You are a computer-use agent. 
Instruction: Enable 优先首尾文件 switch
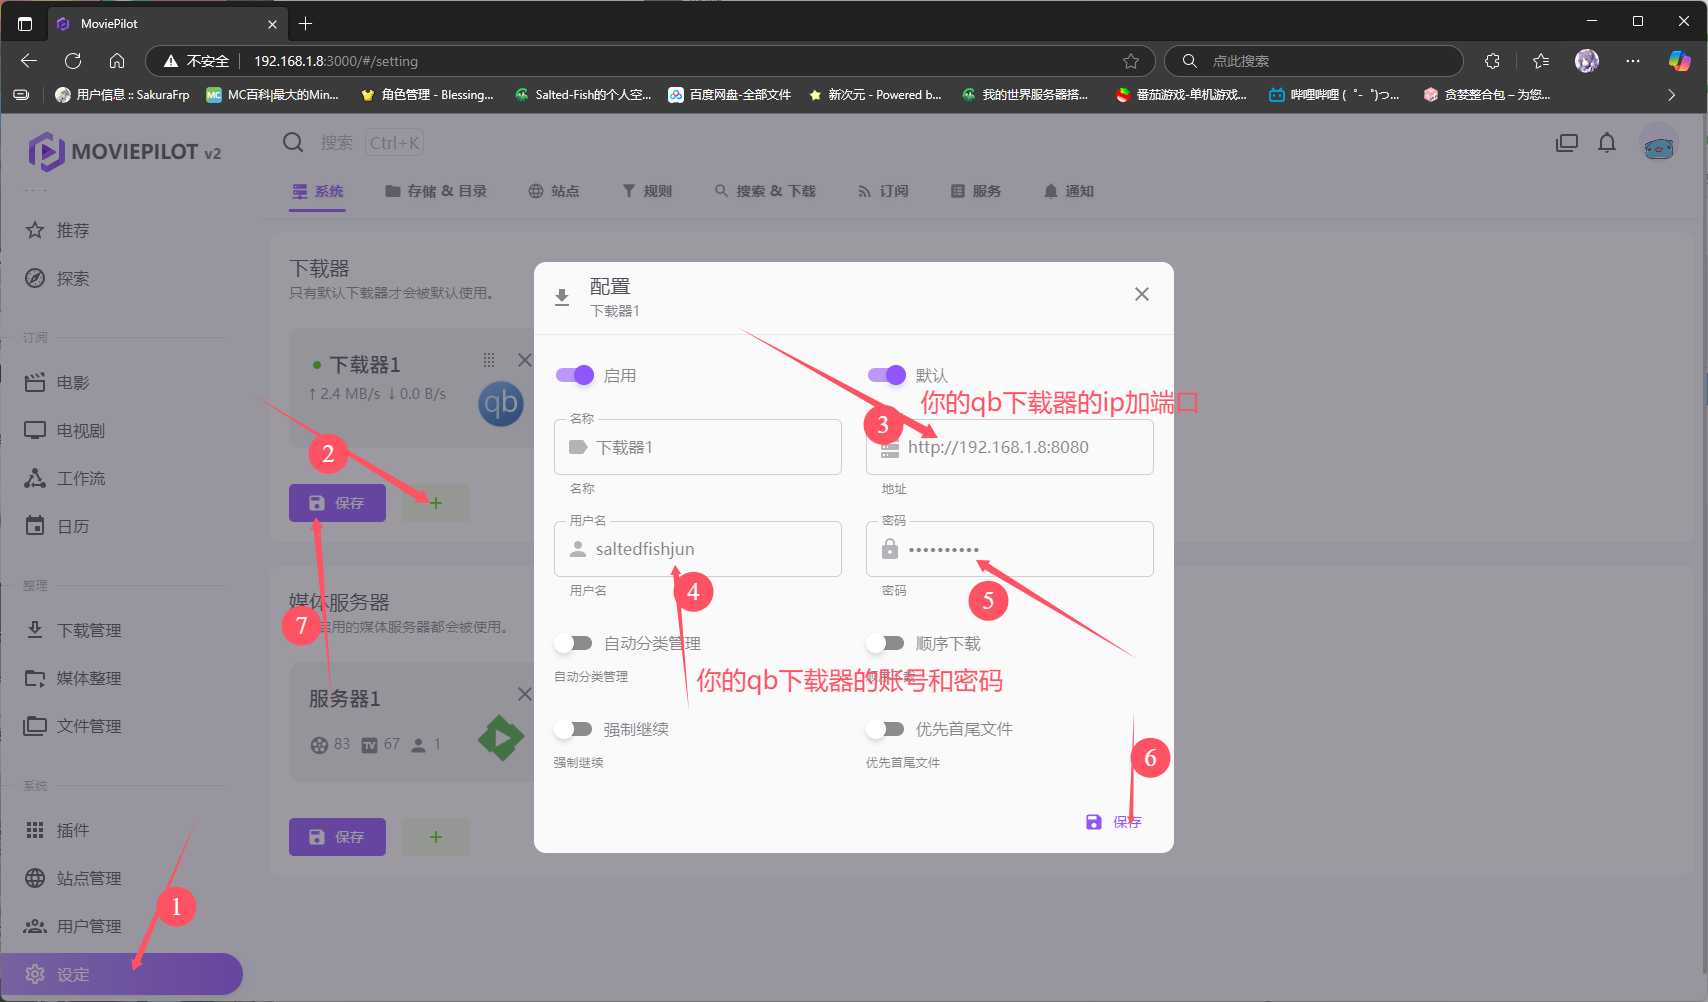coord(887,729)
